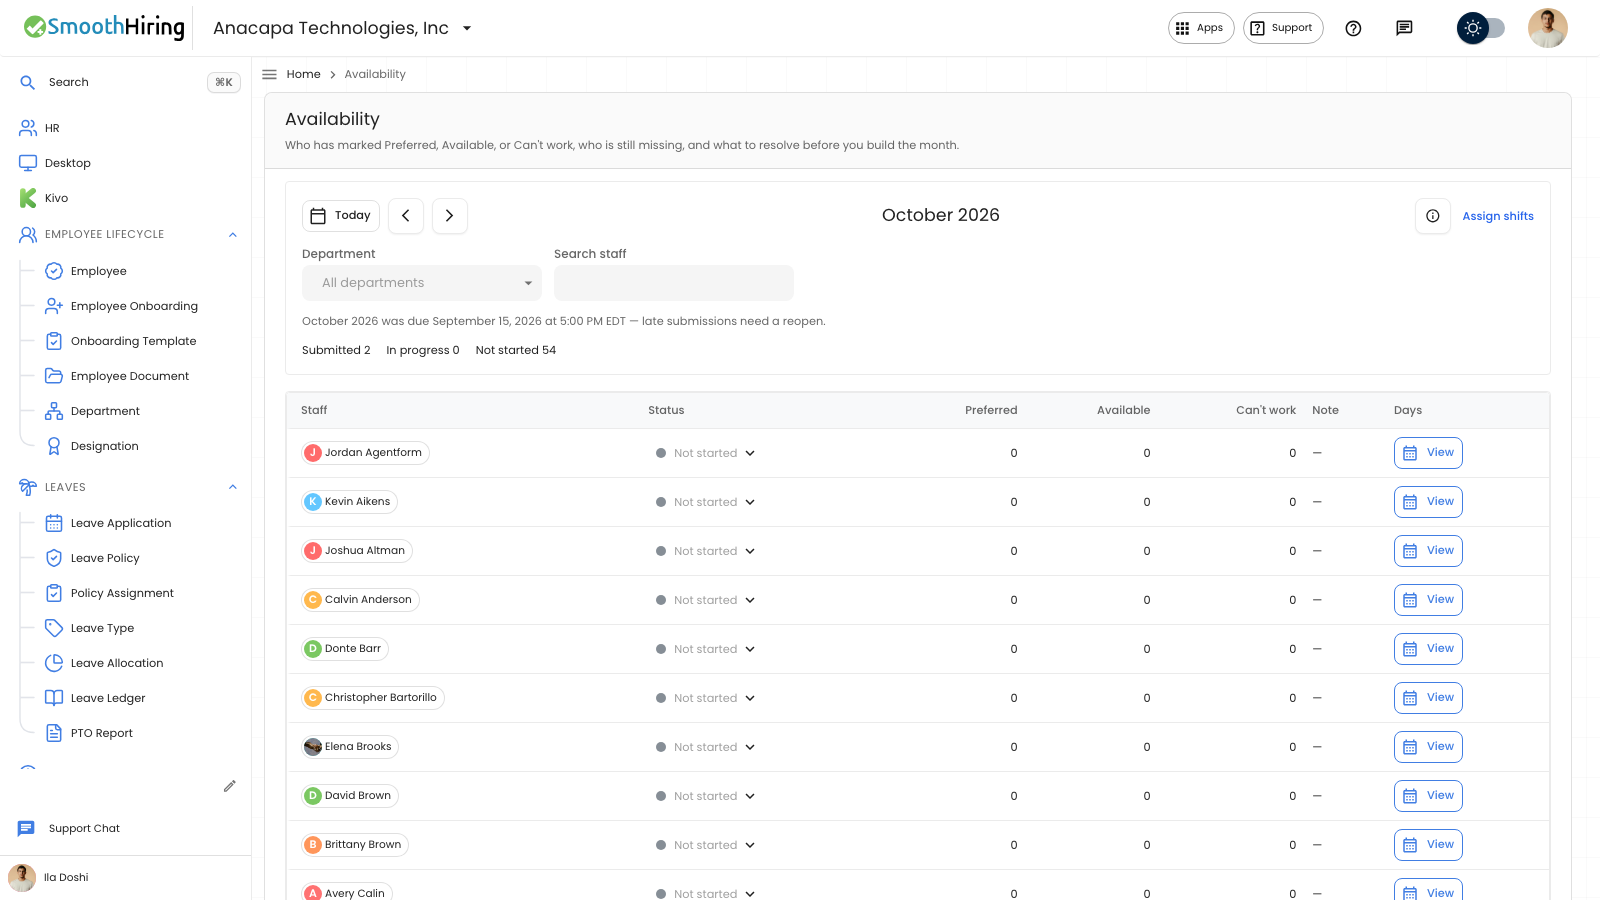Go to next month arrow
Image resolution: width=1600 pixels, height=900 pixels.
[450, 216]
